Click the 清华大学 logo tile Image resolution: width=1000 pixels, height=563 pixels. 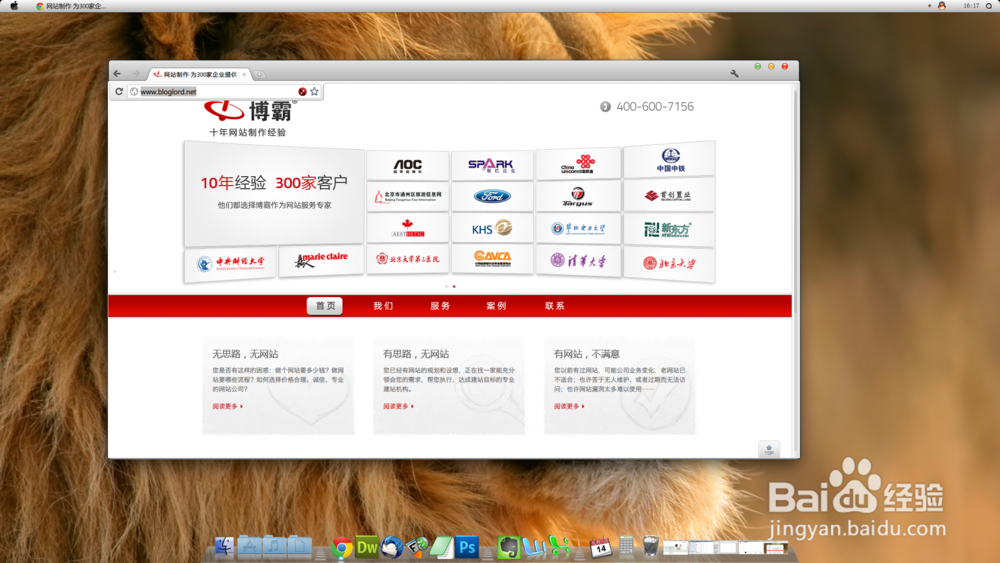(578, 261)
